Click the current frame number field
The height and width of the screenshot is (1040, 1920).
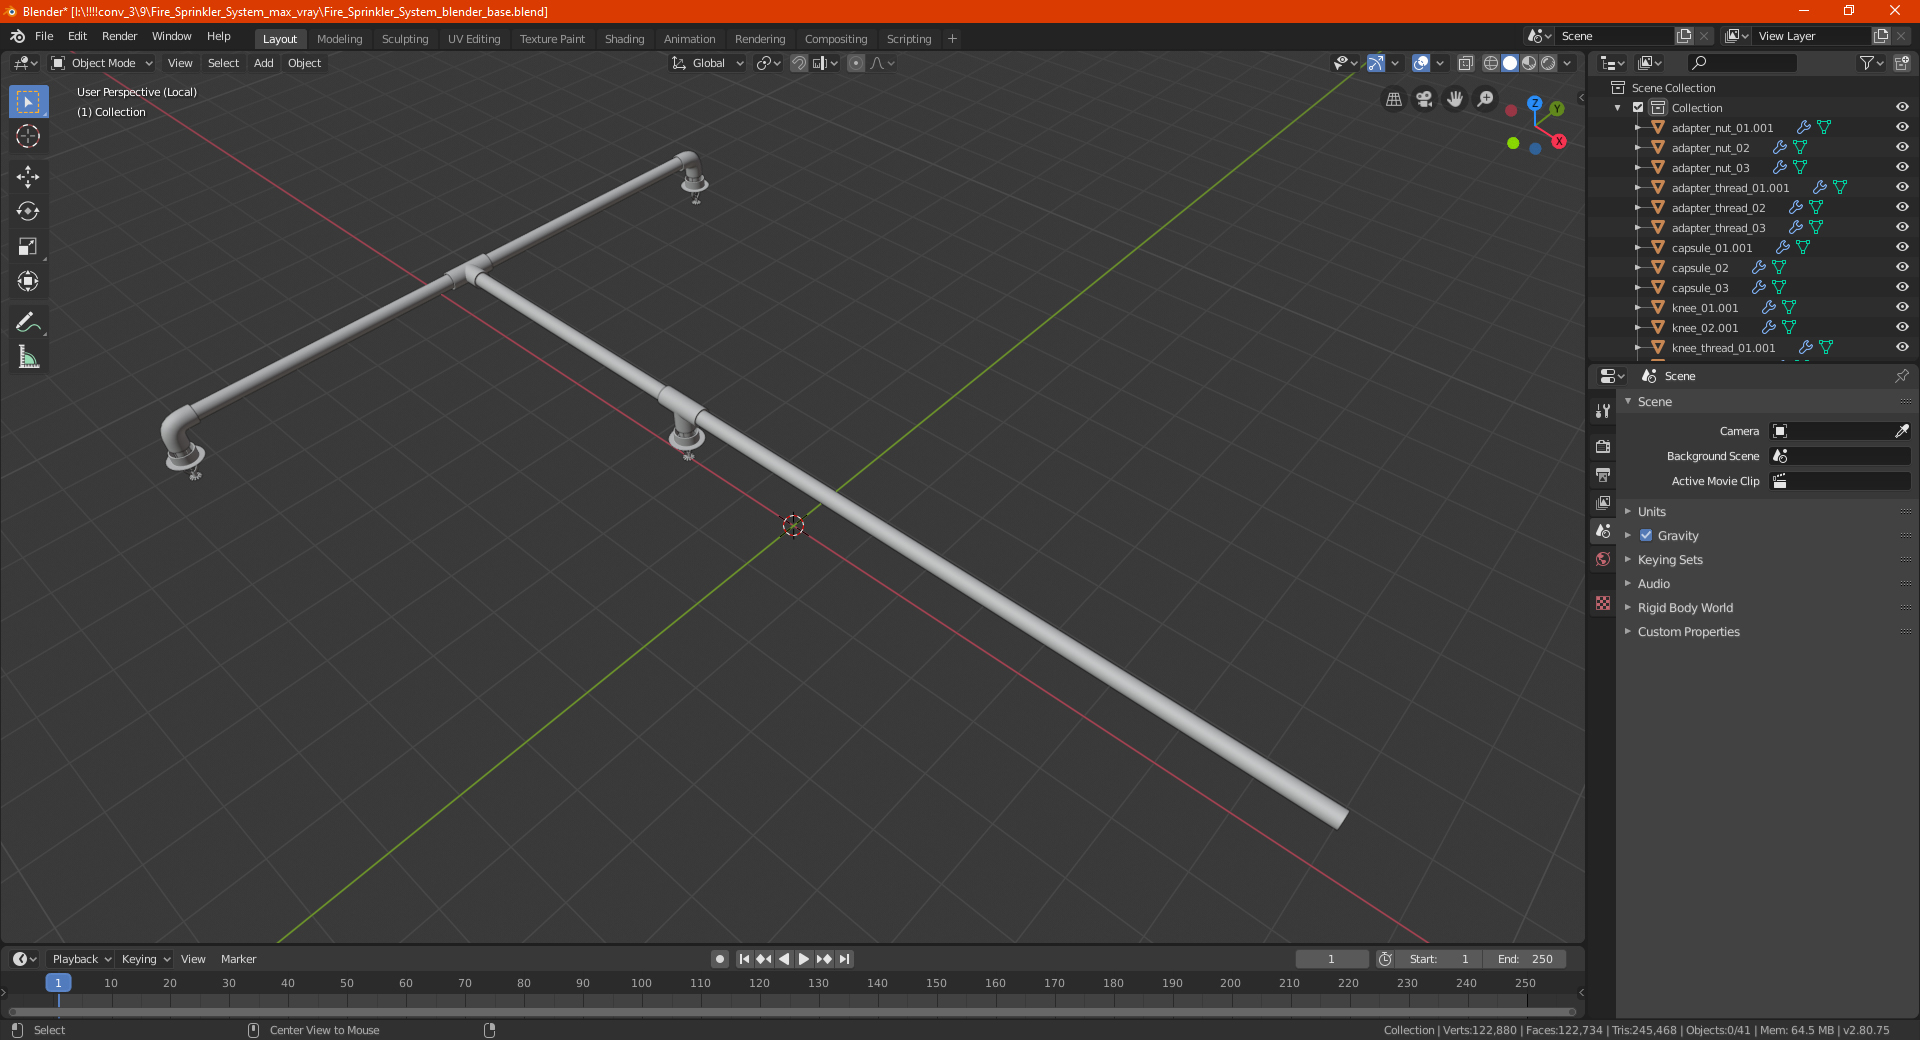tap(1331, 959)
